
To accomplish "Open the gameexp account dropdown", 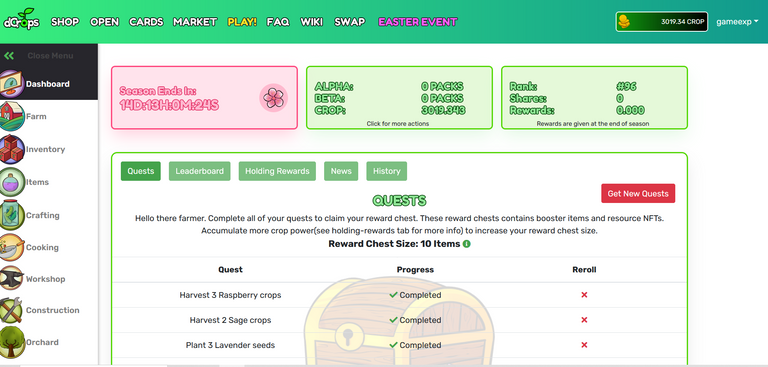I will click(737, 22).
